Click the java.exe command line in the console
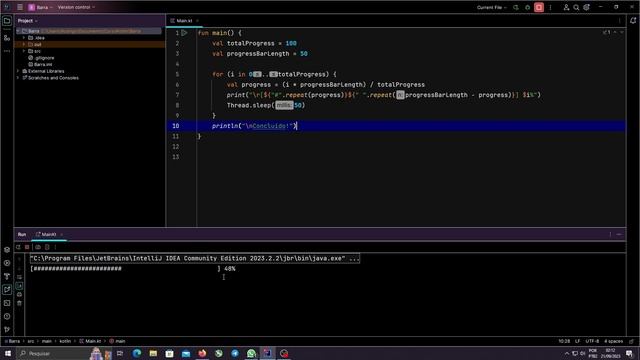The width and height of the screenshot is (640, 360). 195,258
